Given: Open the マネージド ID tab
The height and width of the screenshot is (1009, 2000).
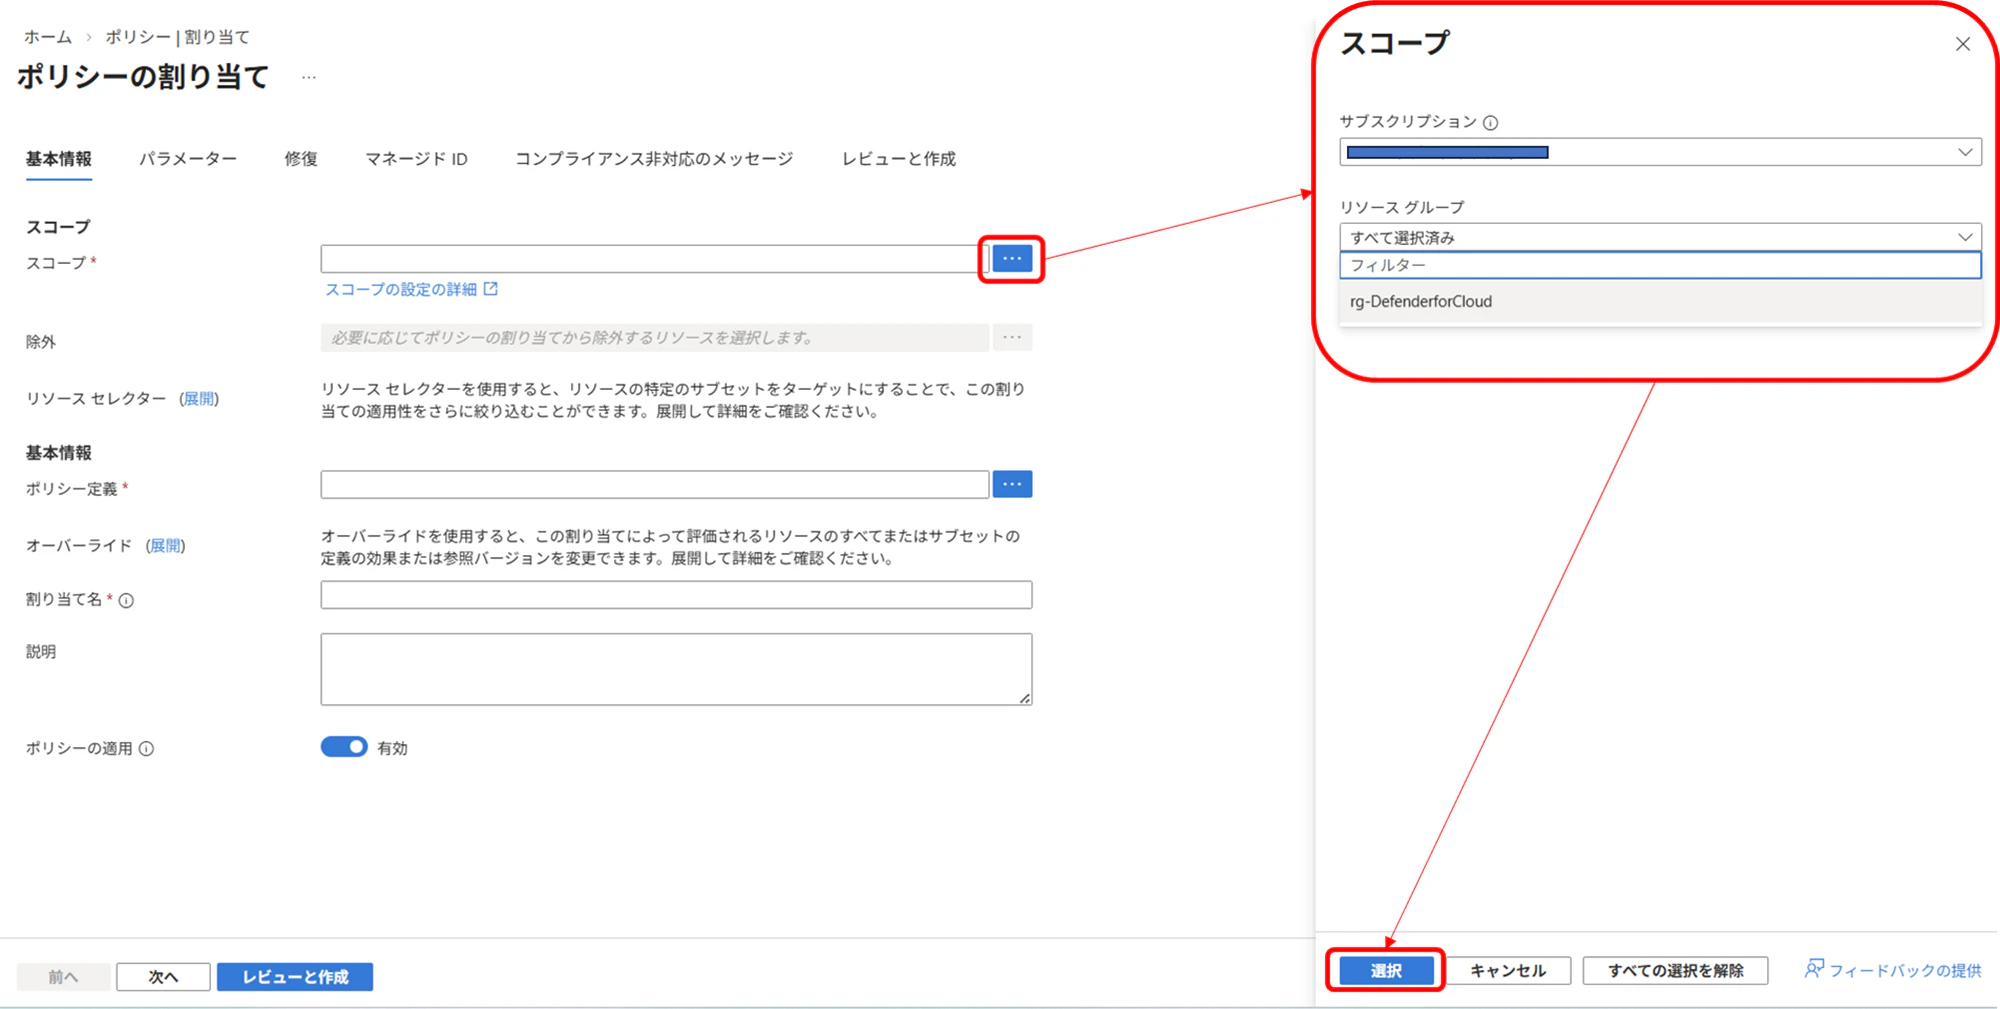Looking at the screenshot, I should 416,159.
